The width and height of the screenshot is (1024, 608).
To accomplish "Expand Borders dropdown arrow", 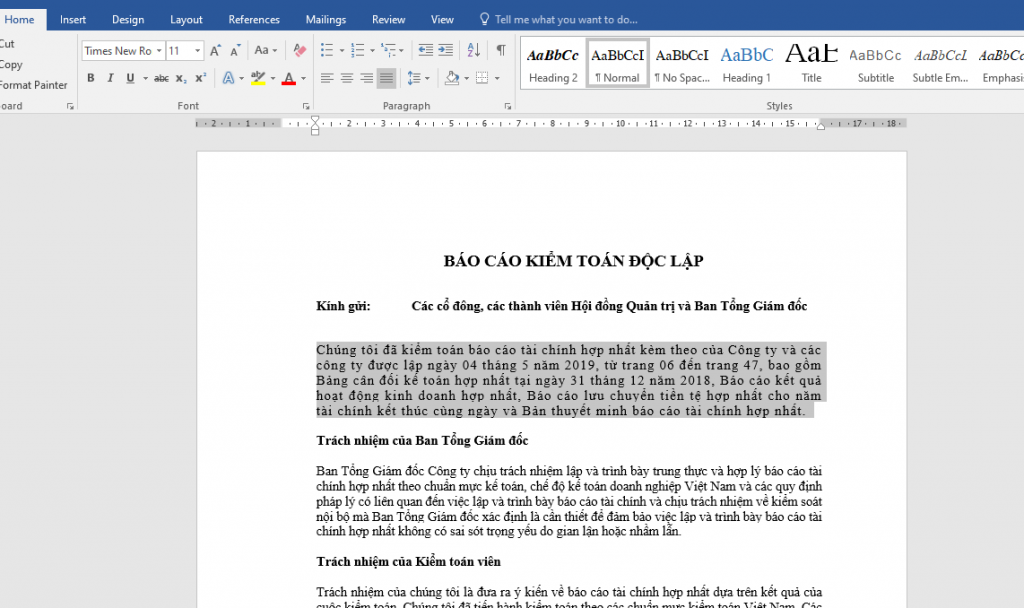I will [x=497, y=78].
